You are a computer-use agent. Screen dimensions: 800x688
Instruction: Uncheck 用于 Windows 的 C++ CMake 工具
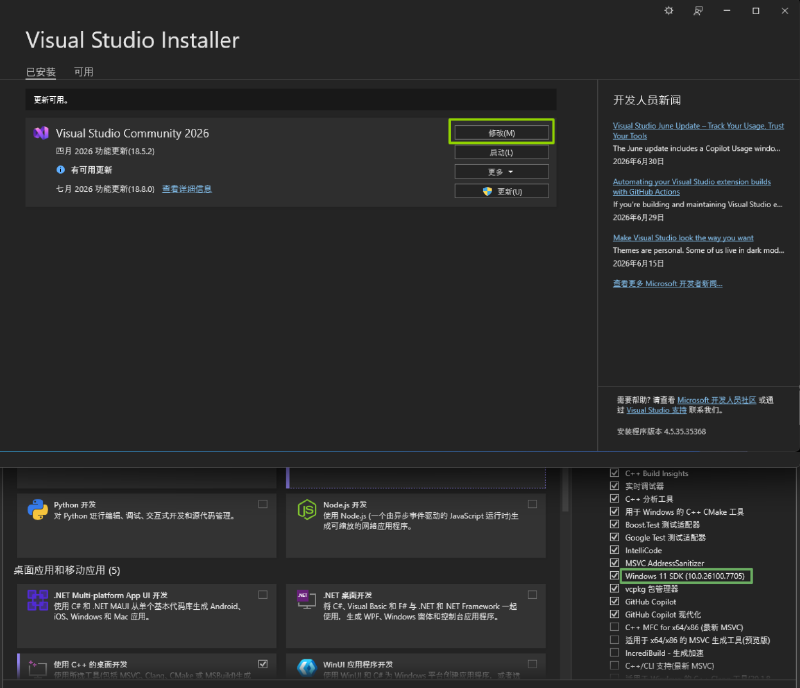coord(614,511)
